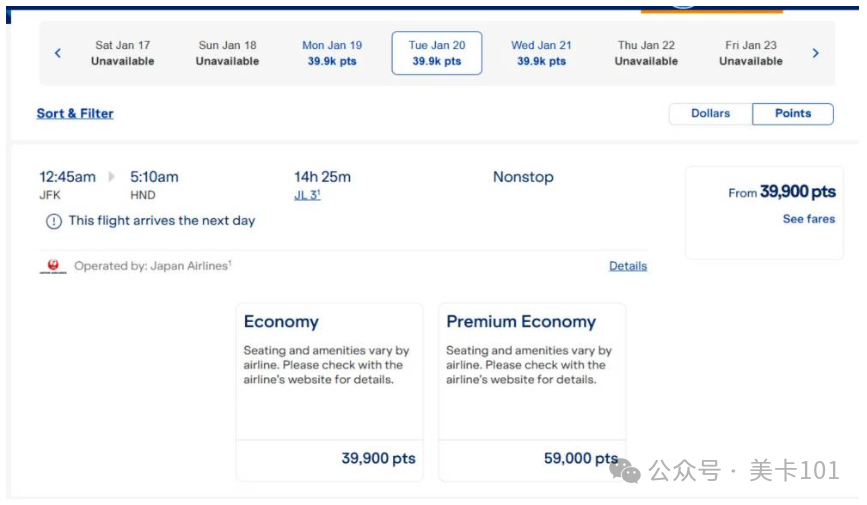The width and height of the screenshot is (867, 505).
Task: Select Mon Jan 19 date tab
Action: point(332,53)
